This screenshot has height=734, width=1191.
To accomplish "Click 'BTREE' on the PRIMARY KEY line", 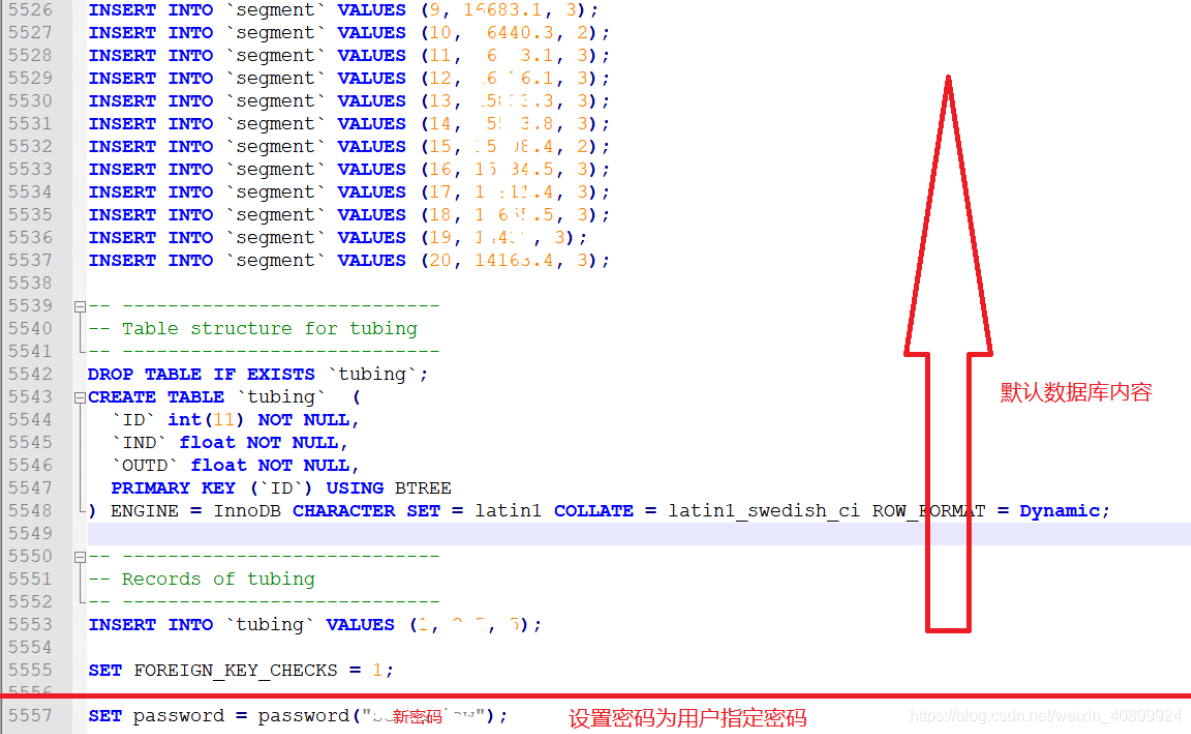I will pyautogui.click(x=422, y=489).
